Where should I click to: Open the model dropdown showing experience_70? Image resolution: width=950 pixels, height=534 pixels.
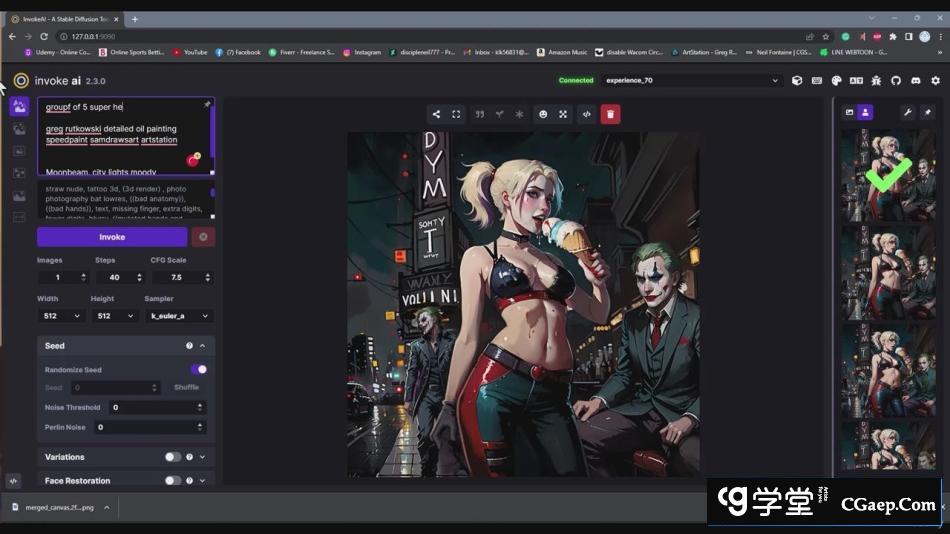[692, 81]
